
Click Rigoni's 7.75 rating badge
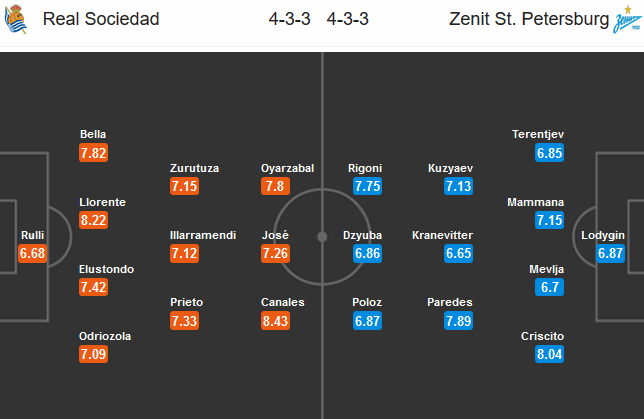pyautogui.click(x=366, y=186)
